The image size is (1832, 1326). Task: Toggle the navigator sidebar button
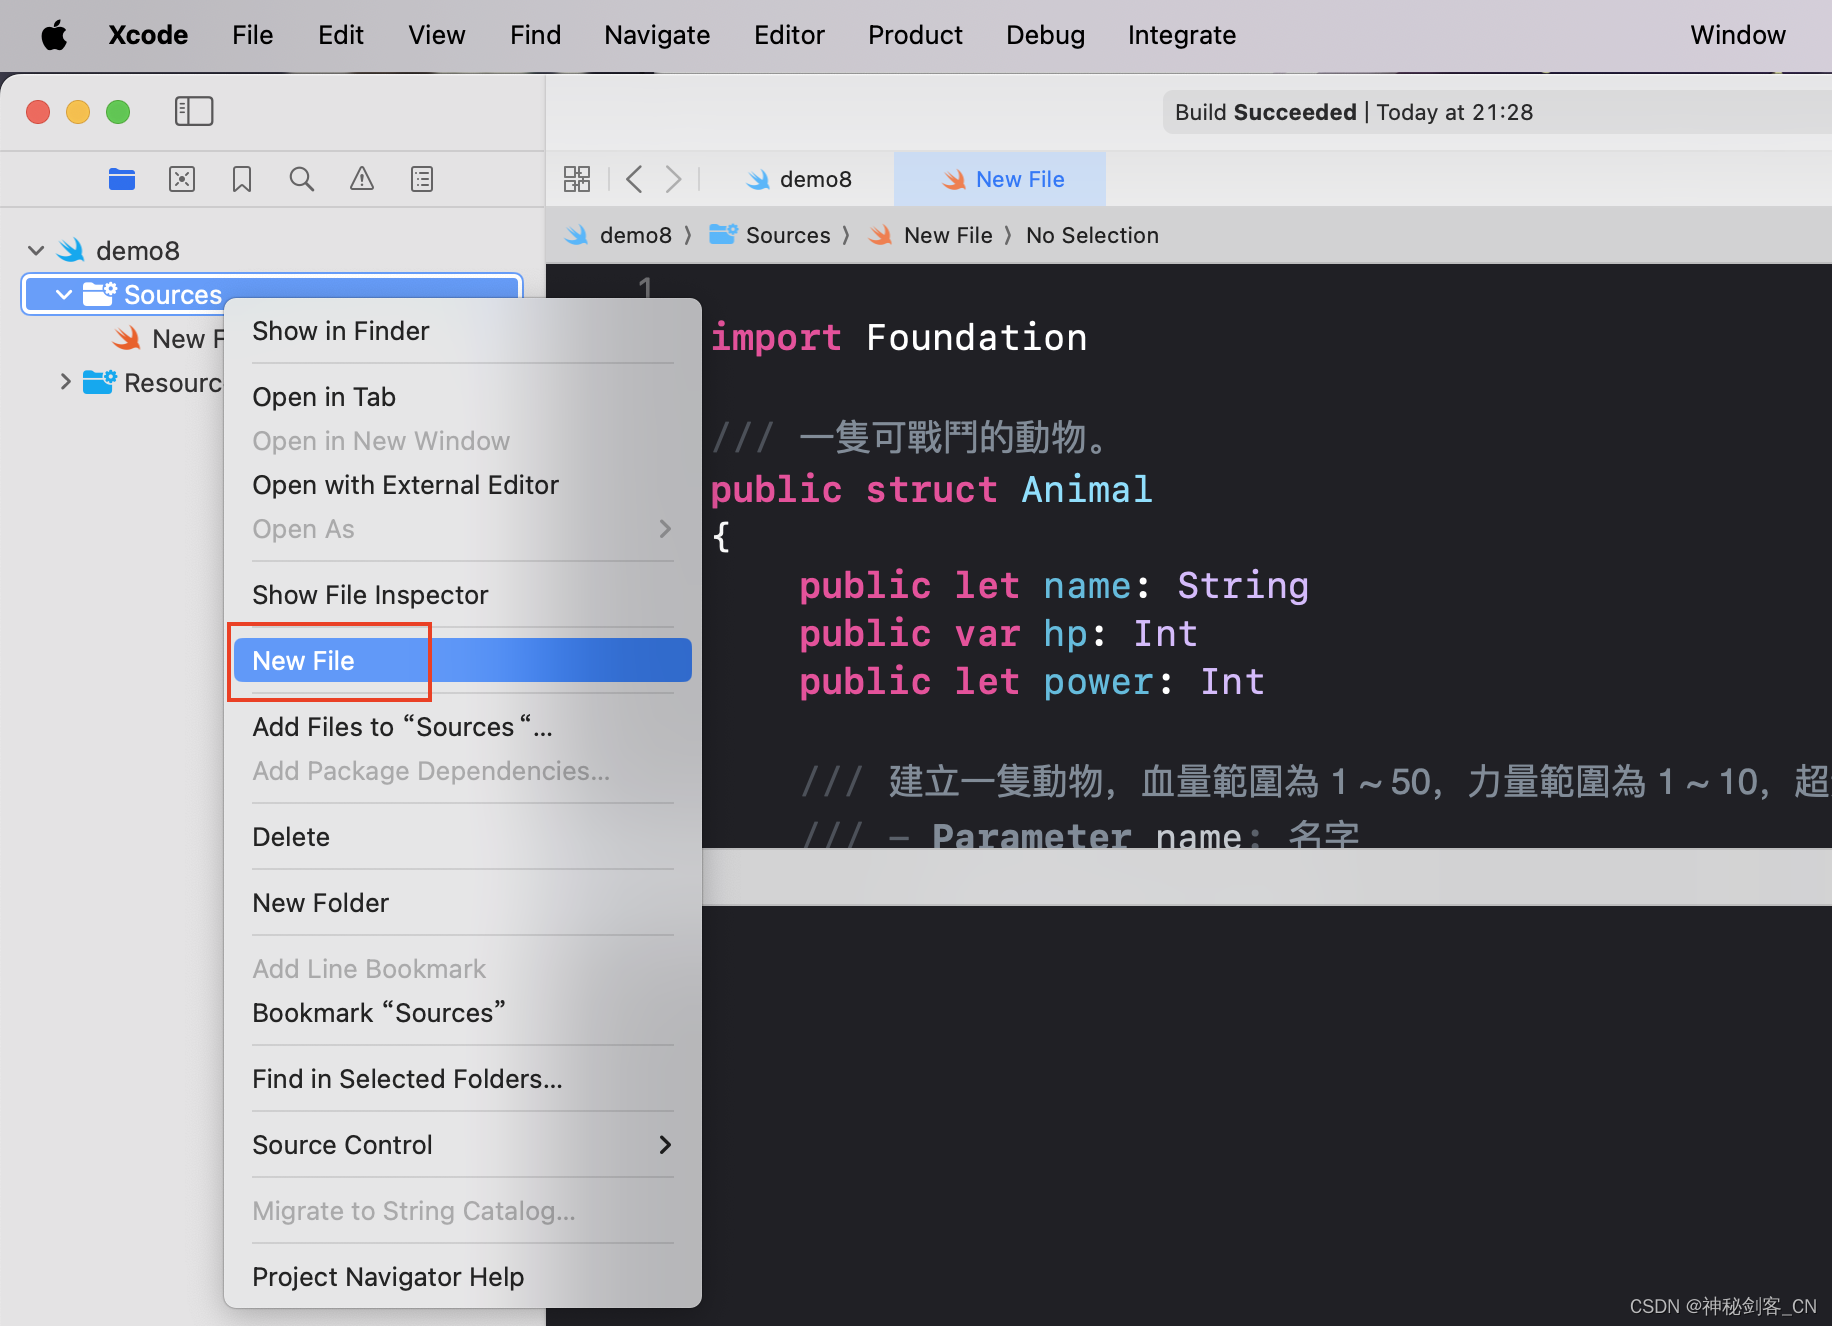(x=194, y=111)
